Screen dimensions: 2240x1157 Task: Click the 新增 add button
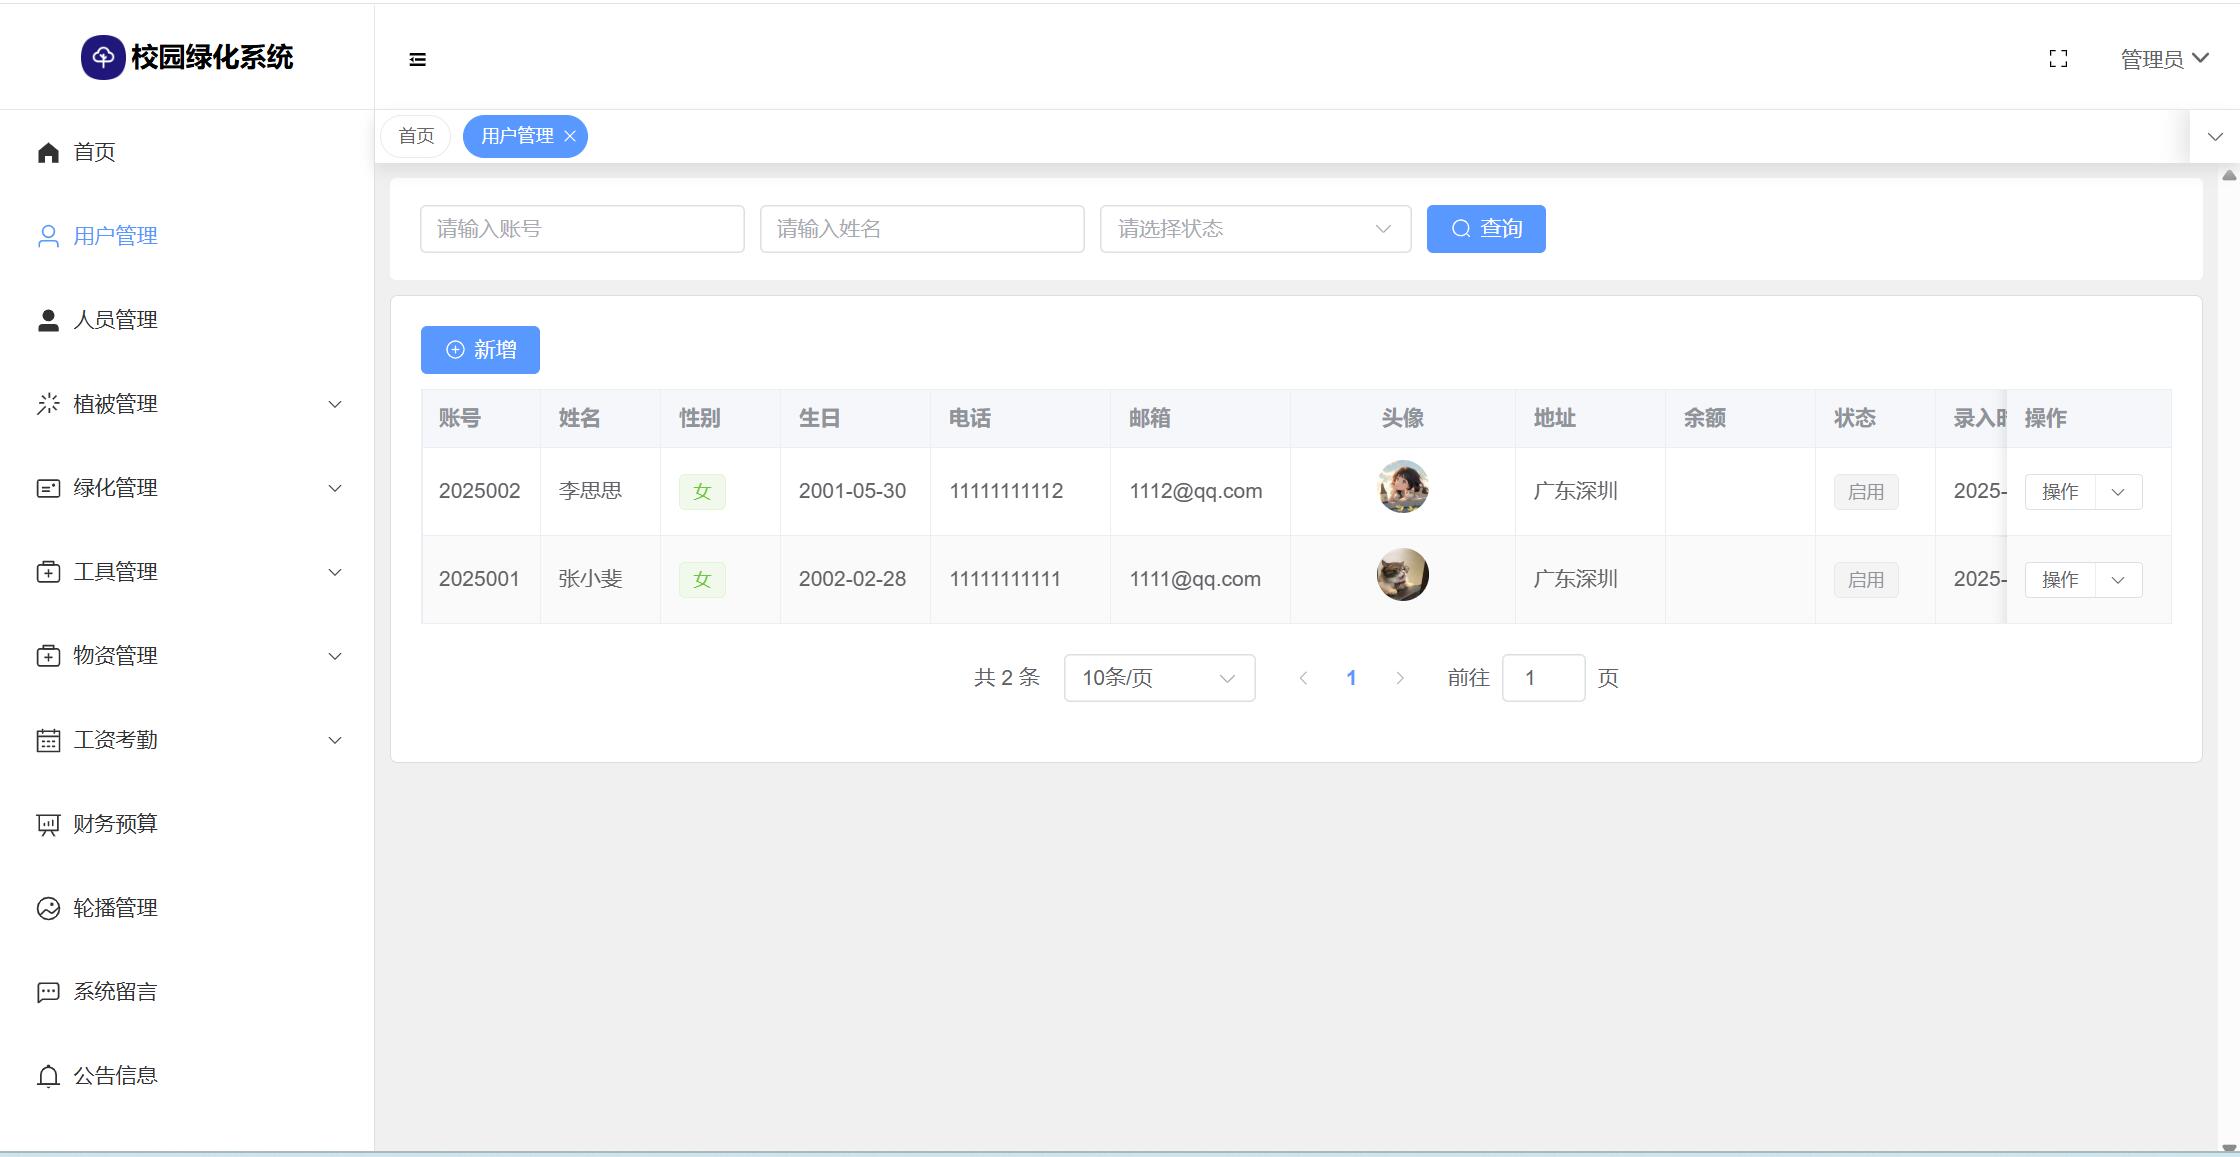(480, 350)
